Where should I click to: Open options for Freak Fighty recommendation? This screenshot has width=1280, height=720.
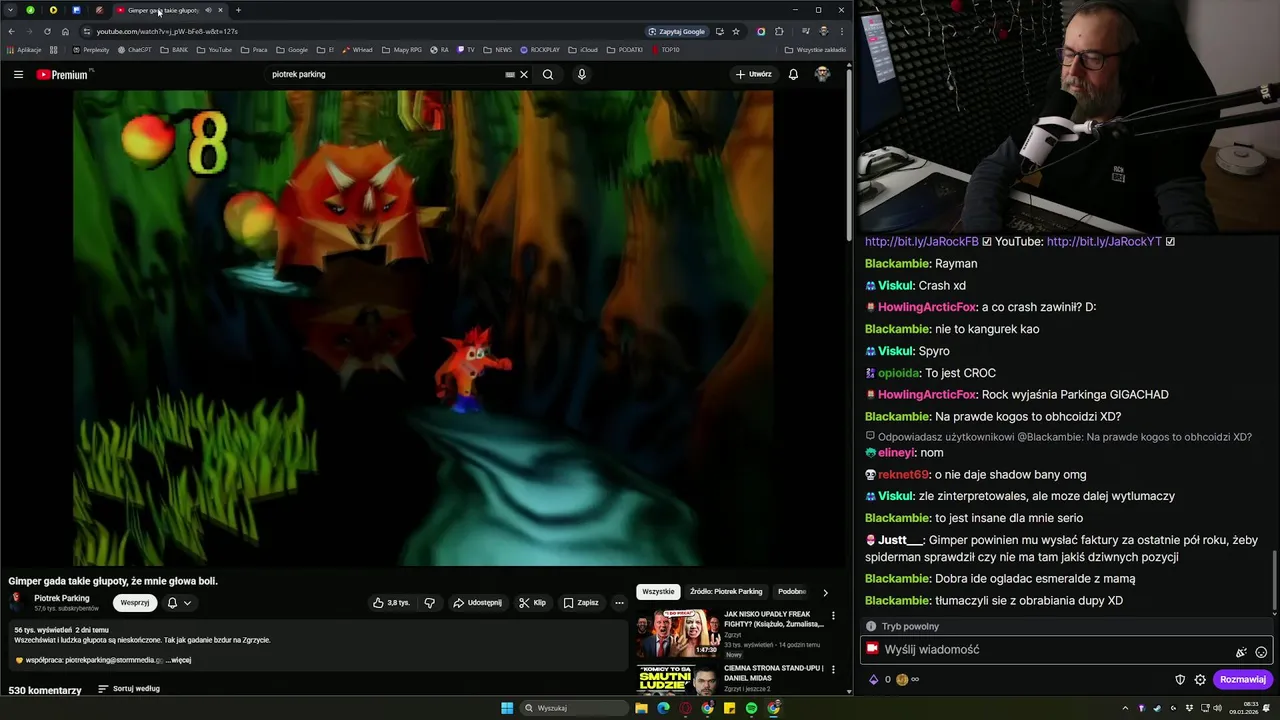click(x=833, y=616)
